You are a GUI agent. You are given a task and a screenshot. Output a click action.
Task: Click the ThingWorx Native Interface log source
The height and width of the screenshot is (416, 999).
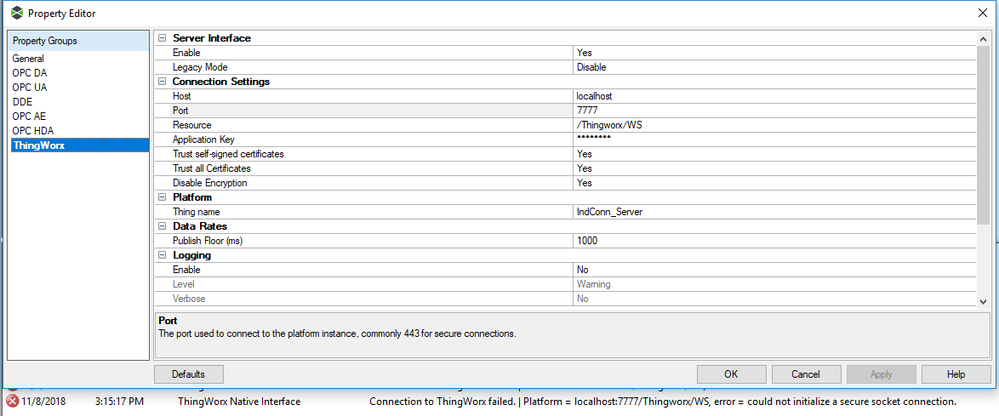[239, 402]
